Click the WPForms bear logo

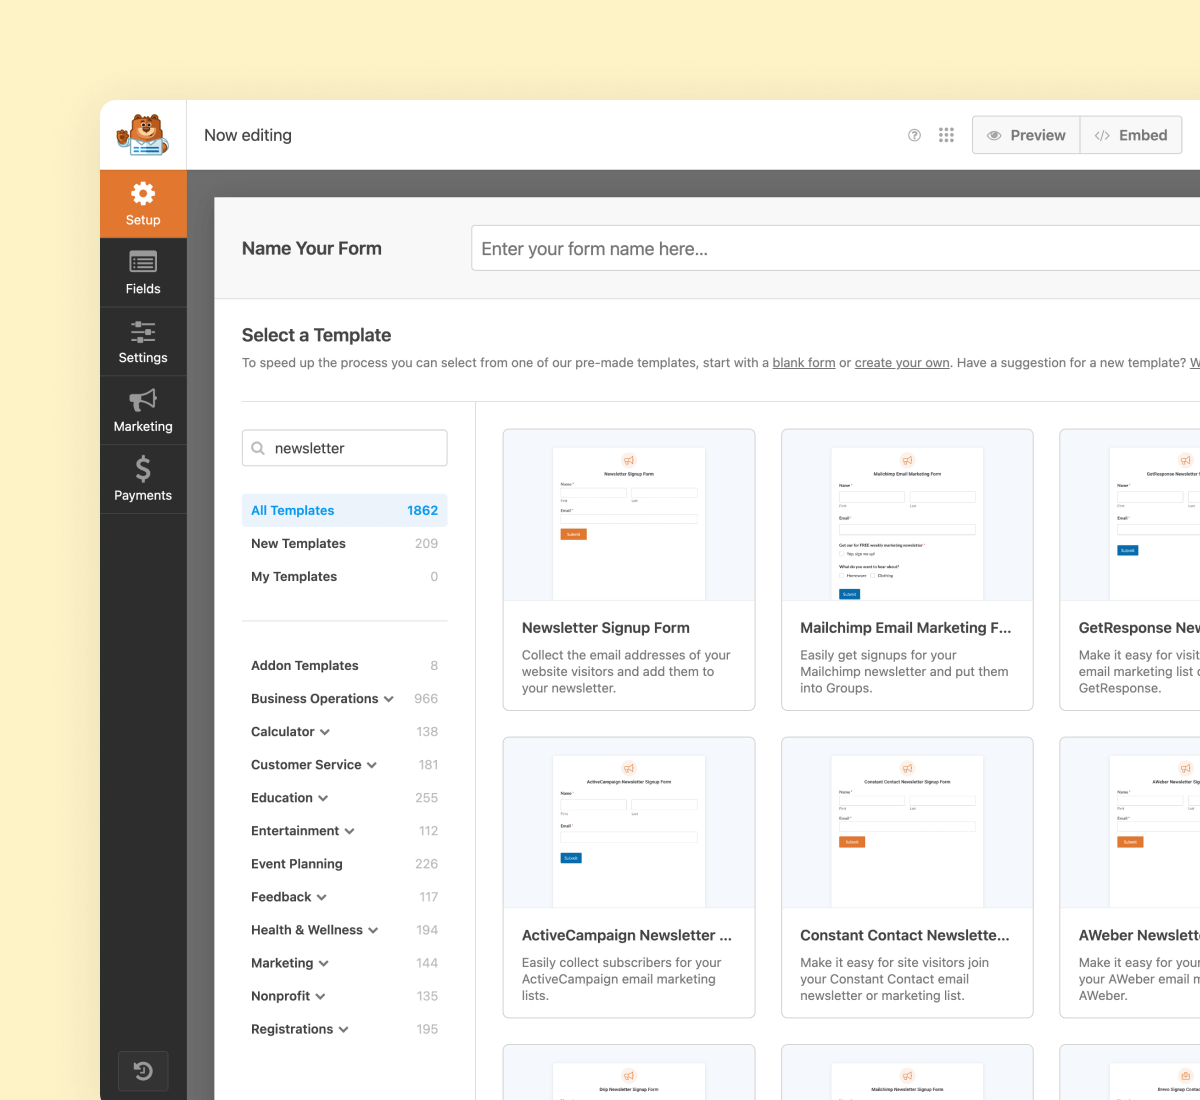click(142, 134)
